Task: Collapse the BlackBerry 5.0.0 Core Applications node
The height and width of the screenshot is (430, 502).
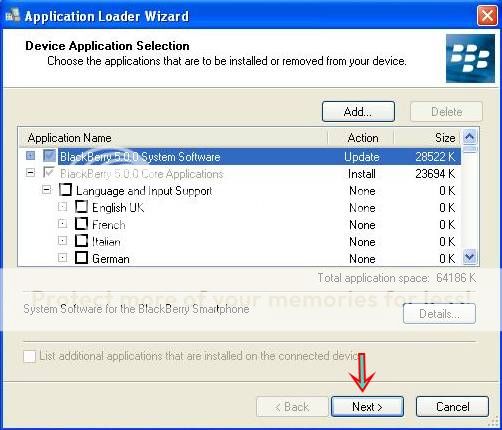Action: [x=30, y=173]
